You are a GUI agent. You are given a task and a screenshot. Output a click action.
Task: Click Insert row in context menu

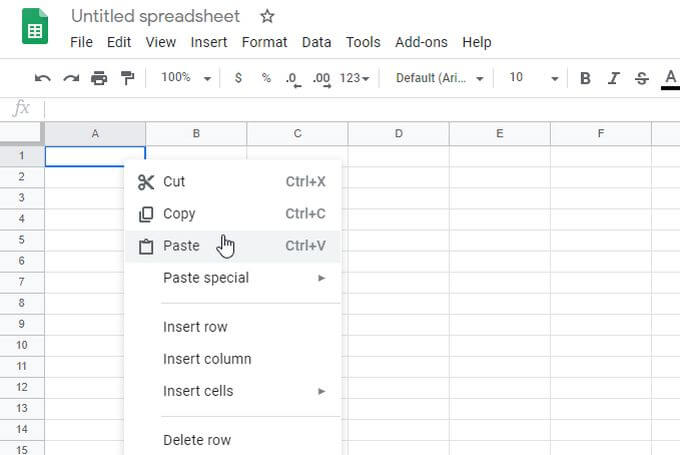(195, 327)
